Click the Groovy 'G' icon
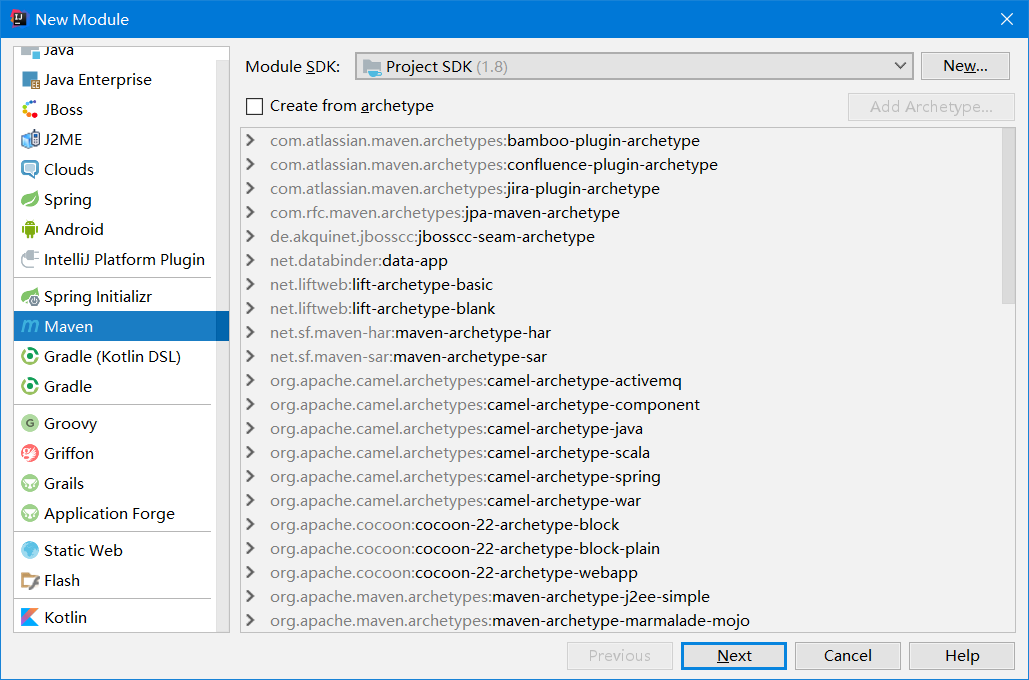This screenshot has height=680, width=1029. coord(30,423)
